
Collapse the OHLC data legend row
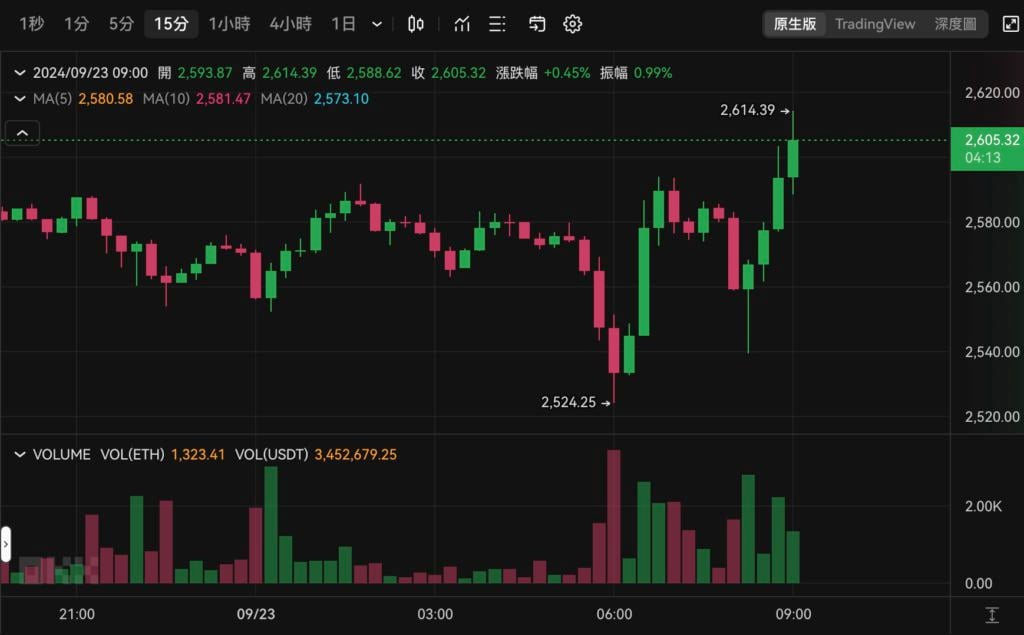(19, 72)
